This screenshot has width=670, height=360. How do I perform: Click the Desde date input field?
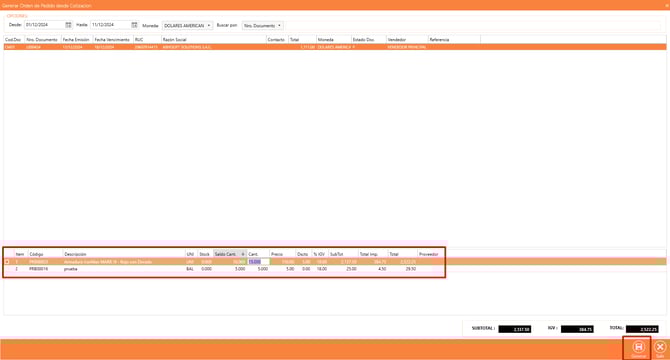pyautogui.click(x=45, y=25)
